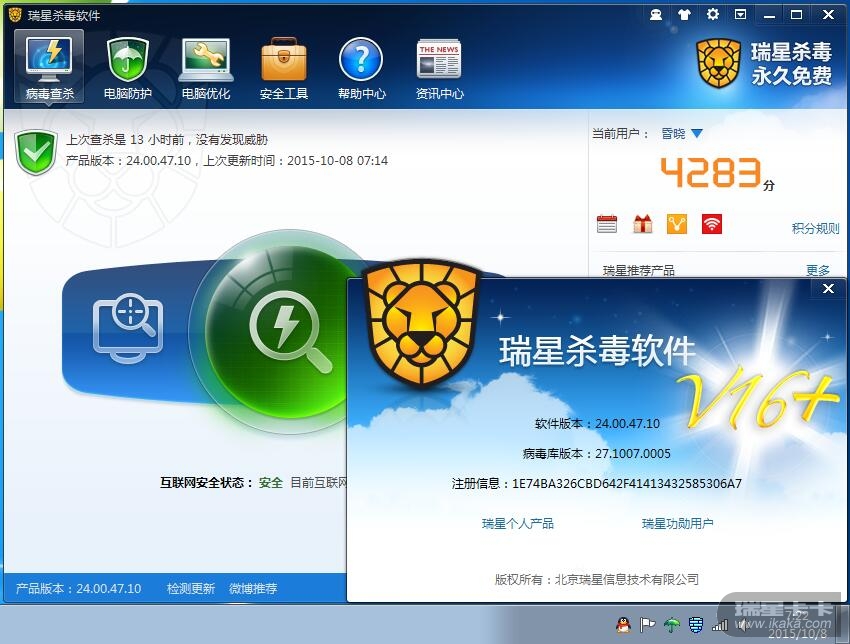Open the title bar dropdown menu icon
850x644 pixels.
[x=740, y=15]
